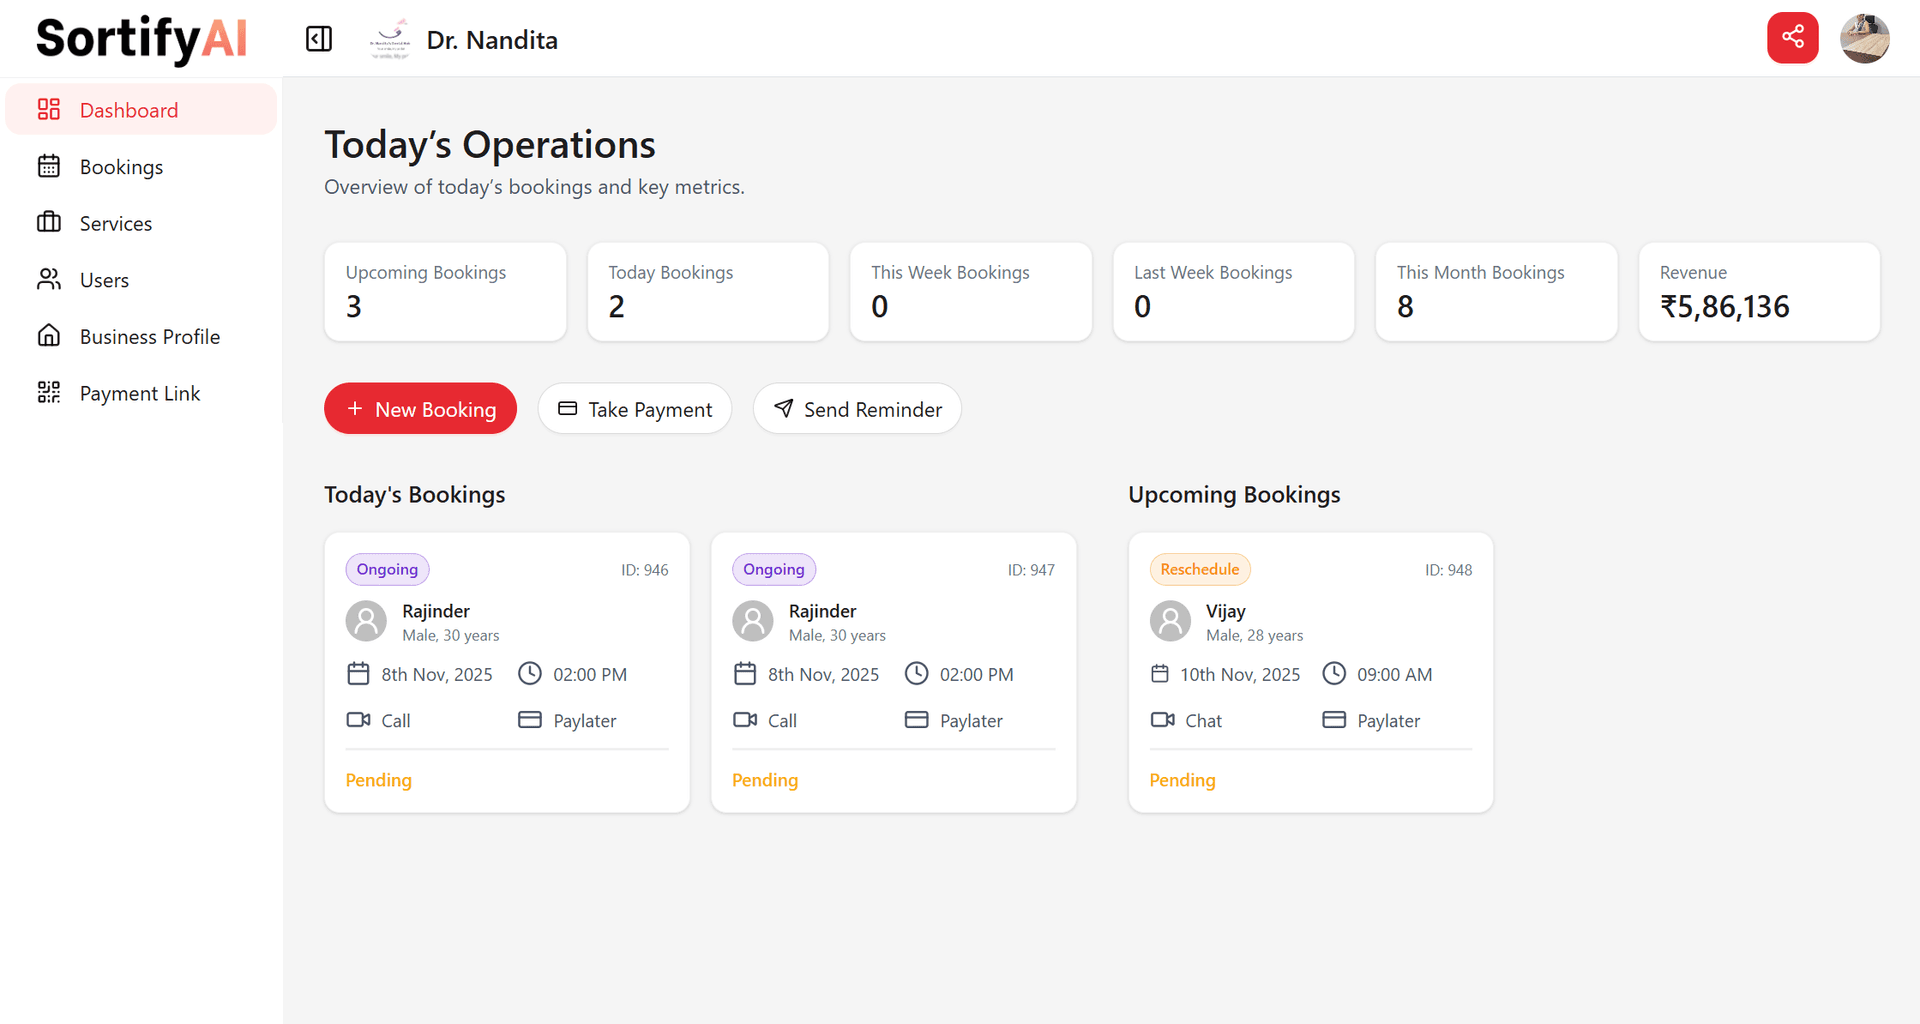The height and width of the screenshot is (1024, 1920).
Task: Select the Upcoming Bookings stat card
Action: (x=445, y=292)
